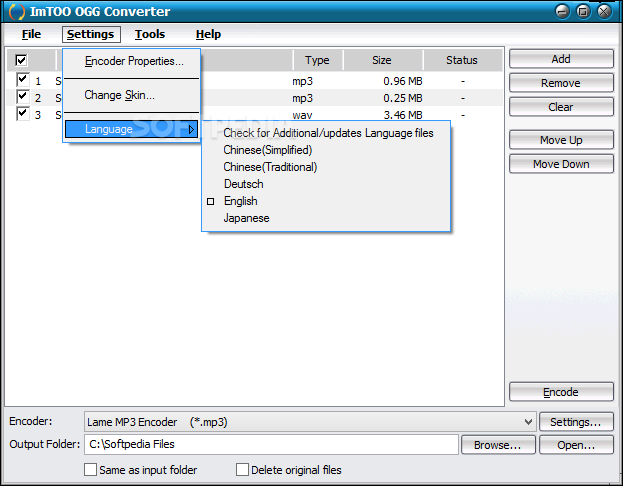
Task: Select Check for Additional/updates Language files
Action: (x=326, y=133)
